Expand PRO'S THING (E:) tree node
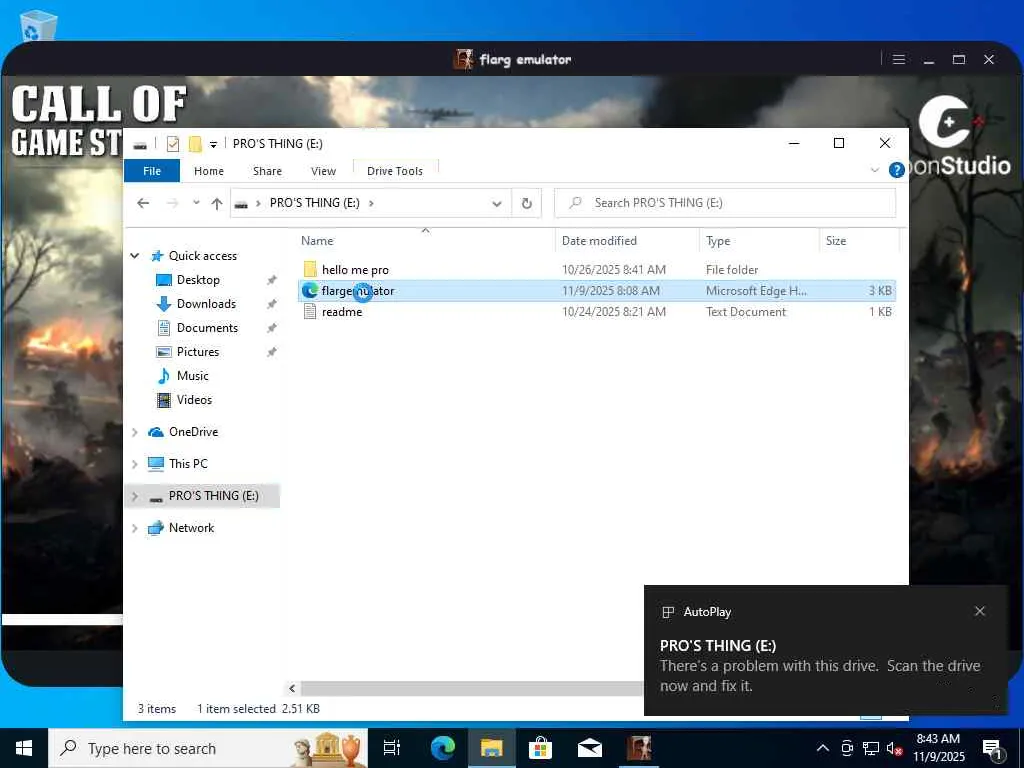The width and height of the screenshot is (1024, 768). click(x=135, y=496)
